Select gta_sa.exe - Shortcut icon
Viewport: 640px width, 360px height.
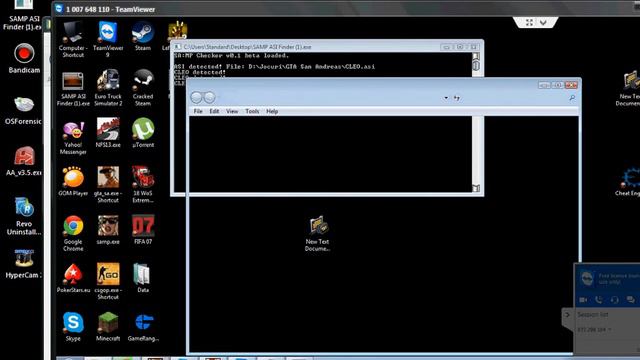108,184
